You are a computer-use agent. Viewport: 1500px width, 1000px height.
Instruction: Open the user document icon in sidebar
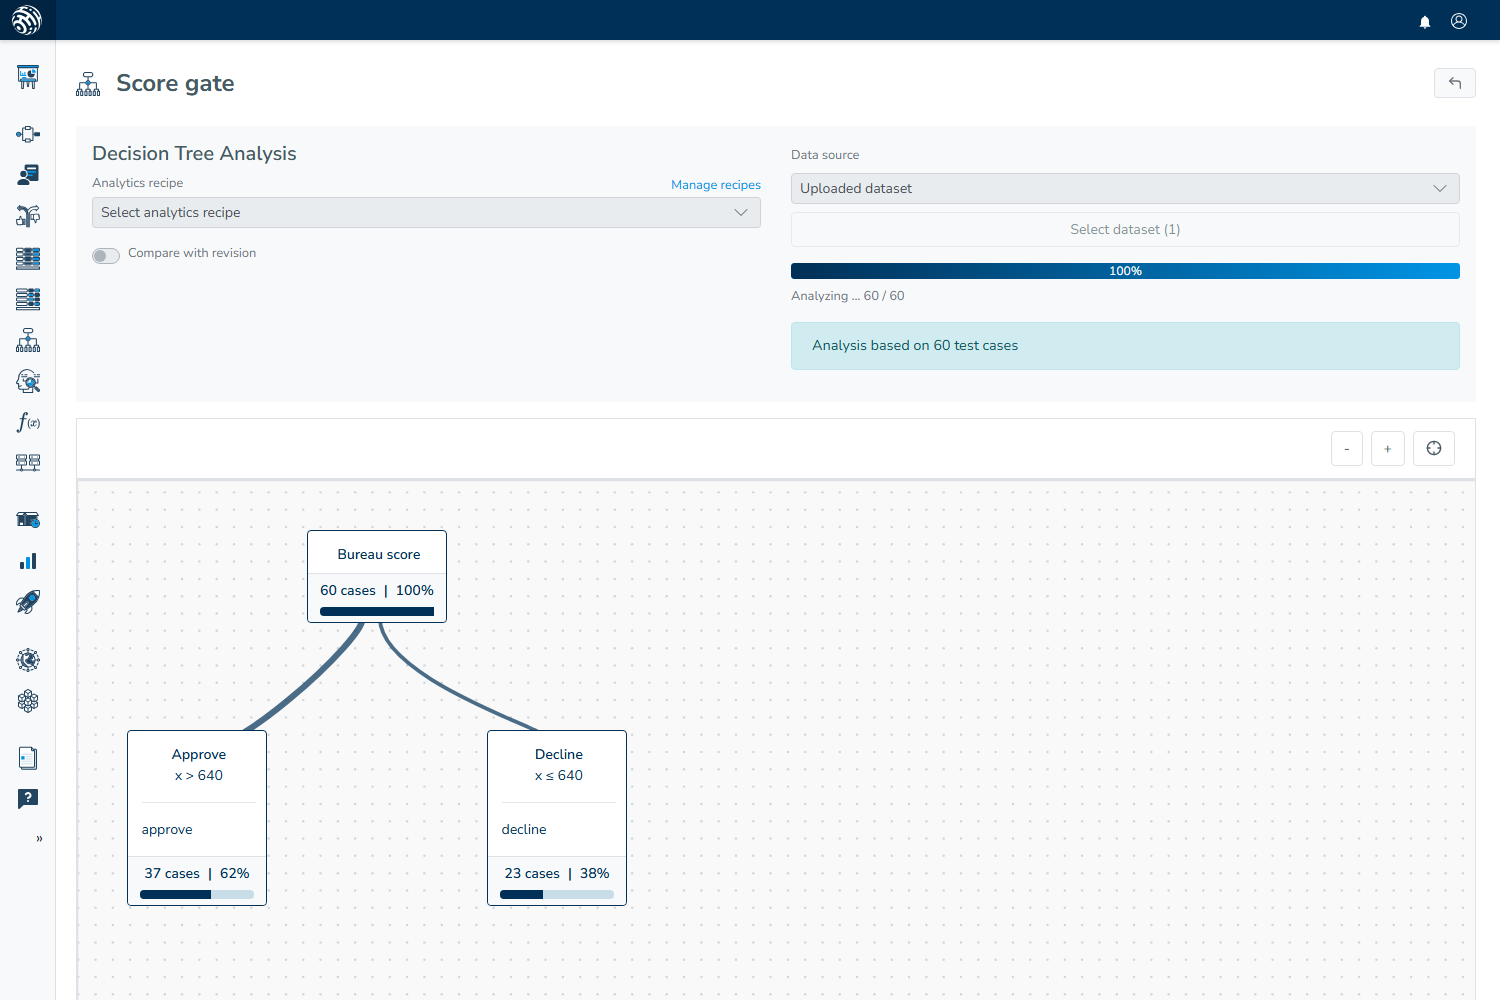pos(28,175)
